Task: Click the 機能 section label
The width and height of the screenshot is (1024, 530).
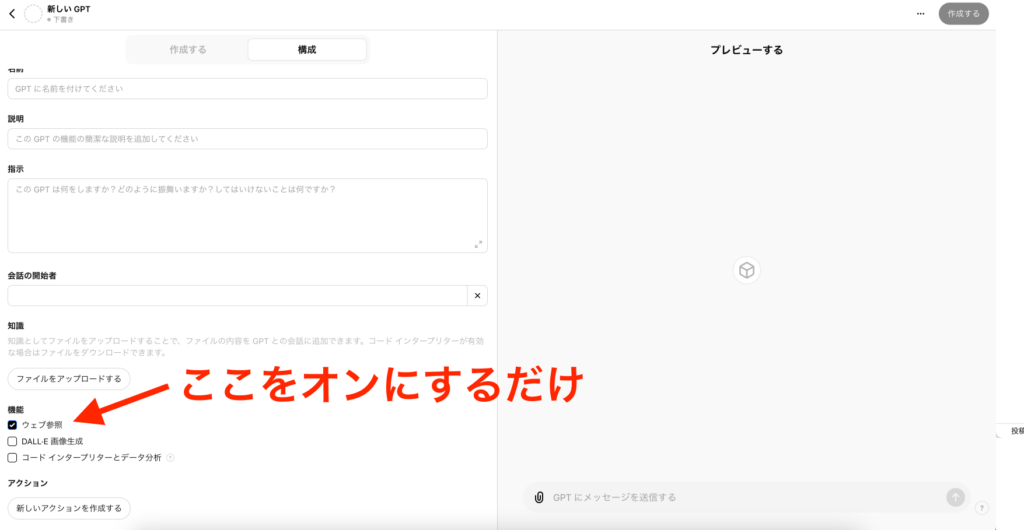Action: (16, 410)
